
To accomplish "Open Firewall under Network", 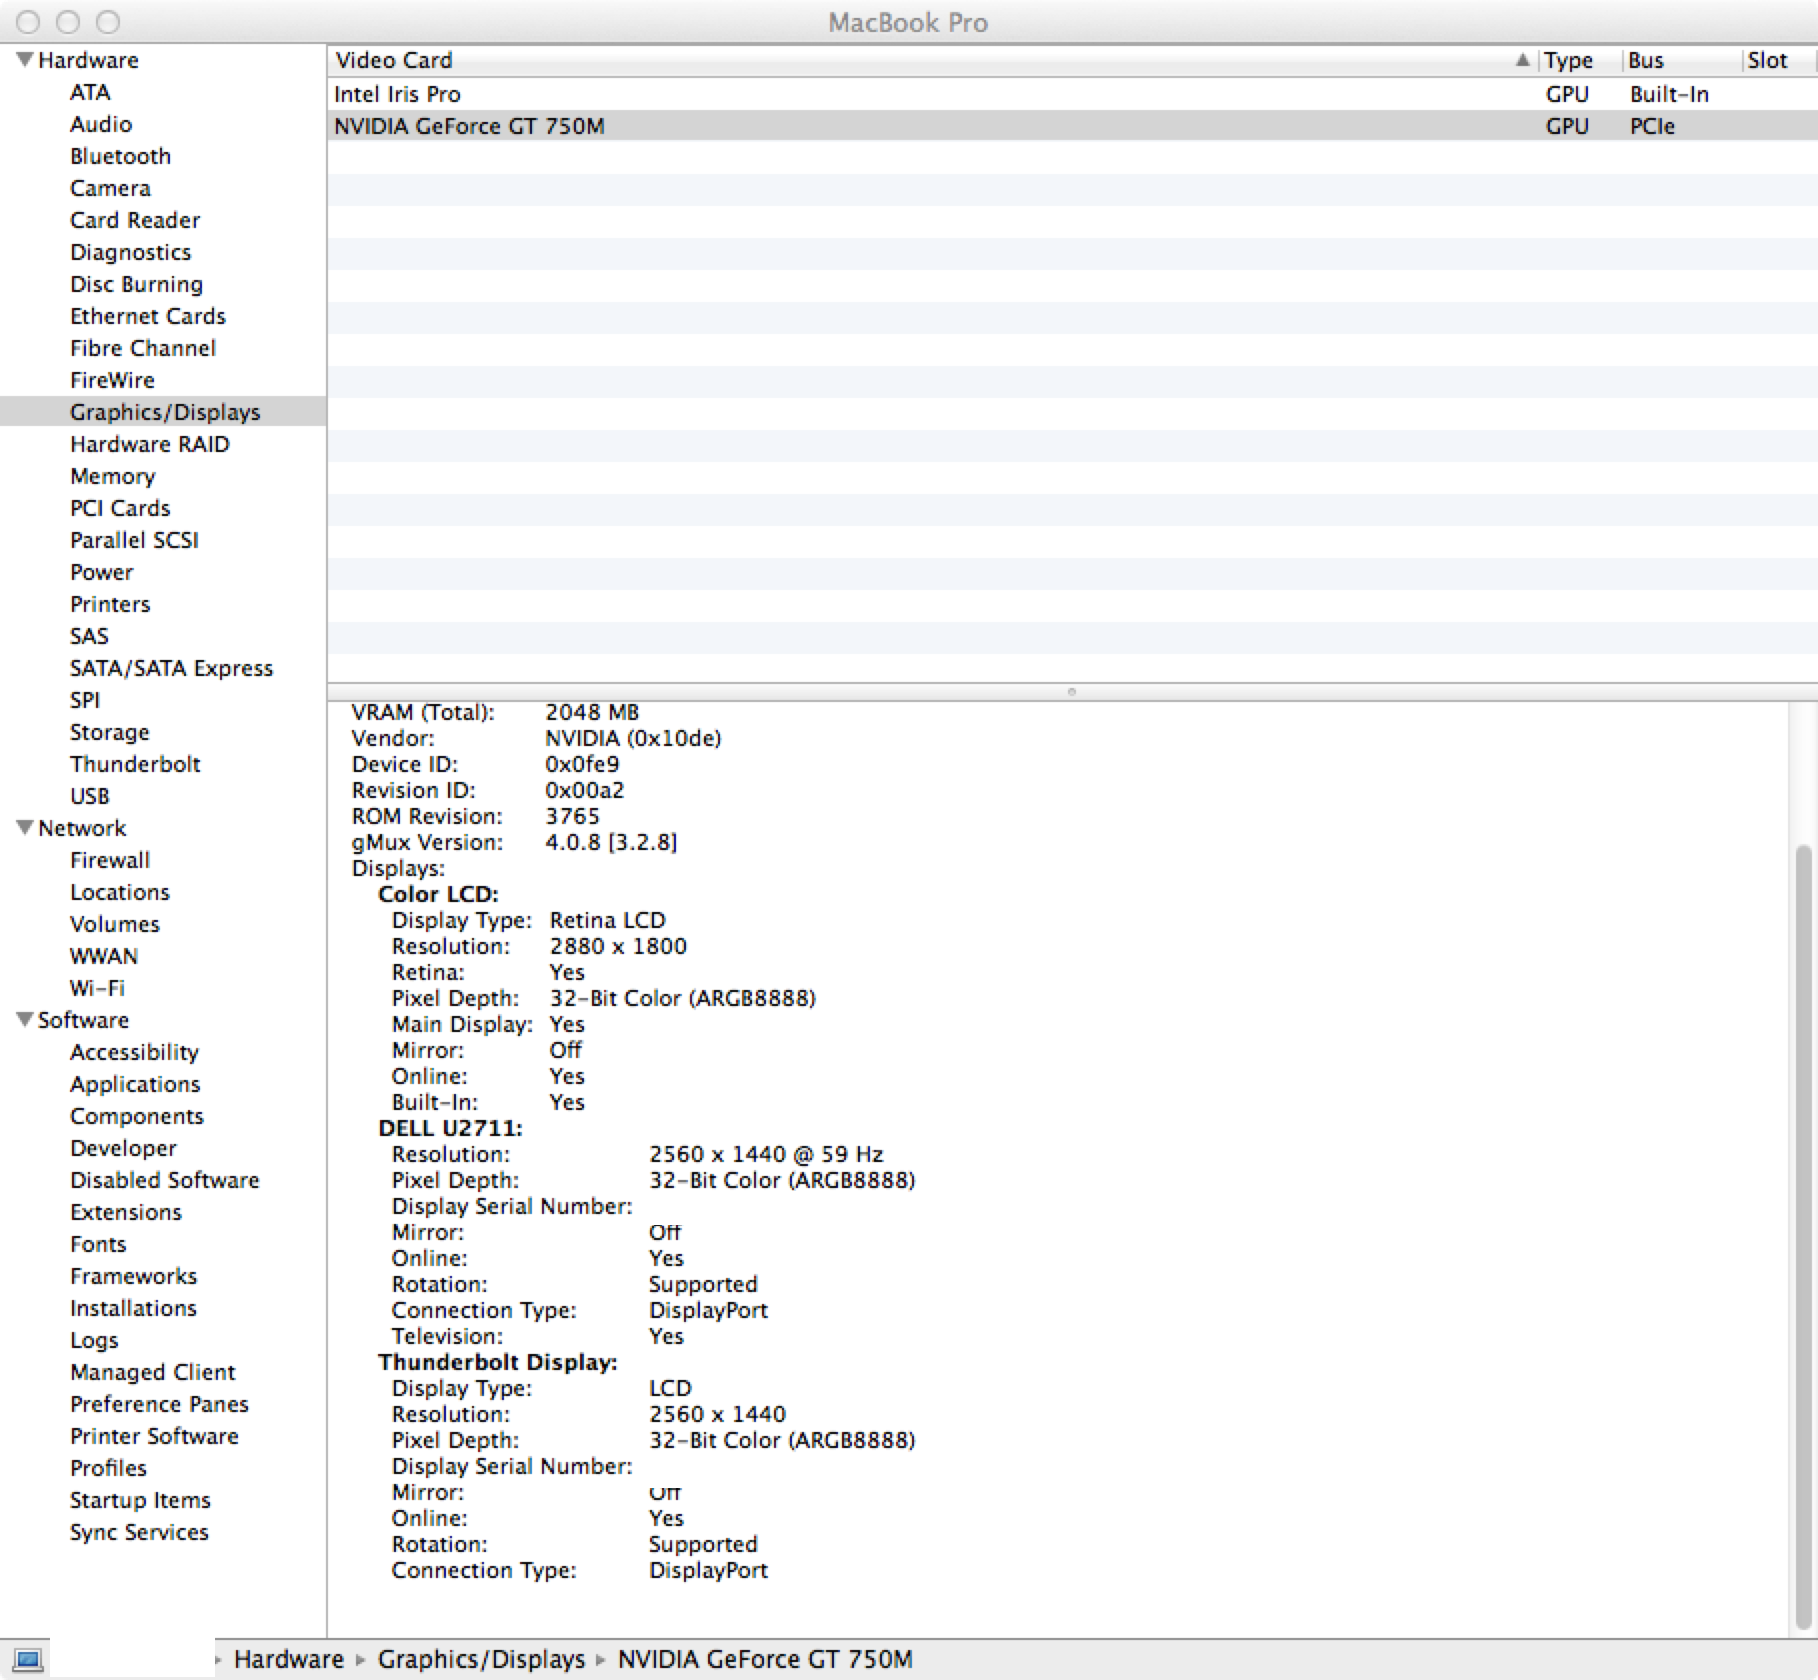I will (x=110, y=860).
